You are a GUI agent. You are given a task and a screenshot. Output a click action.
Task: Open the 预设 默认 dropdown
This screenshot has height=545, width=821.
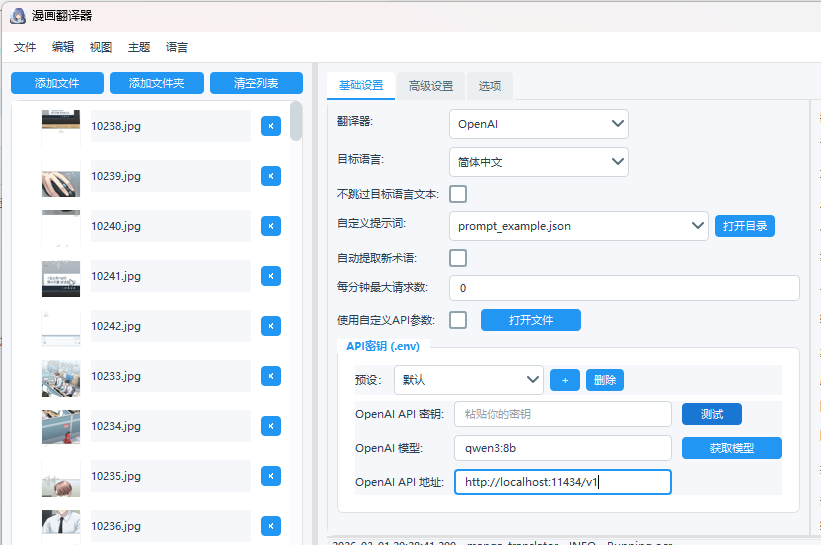point(469,380)
